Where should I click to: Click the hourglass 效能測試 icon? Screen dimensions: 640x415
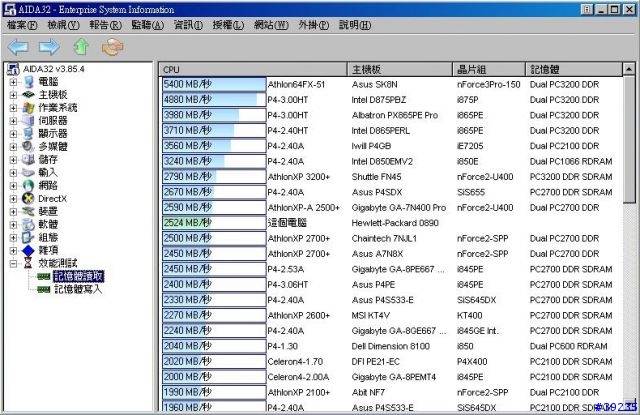(x=28, y=263)
